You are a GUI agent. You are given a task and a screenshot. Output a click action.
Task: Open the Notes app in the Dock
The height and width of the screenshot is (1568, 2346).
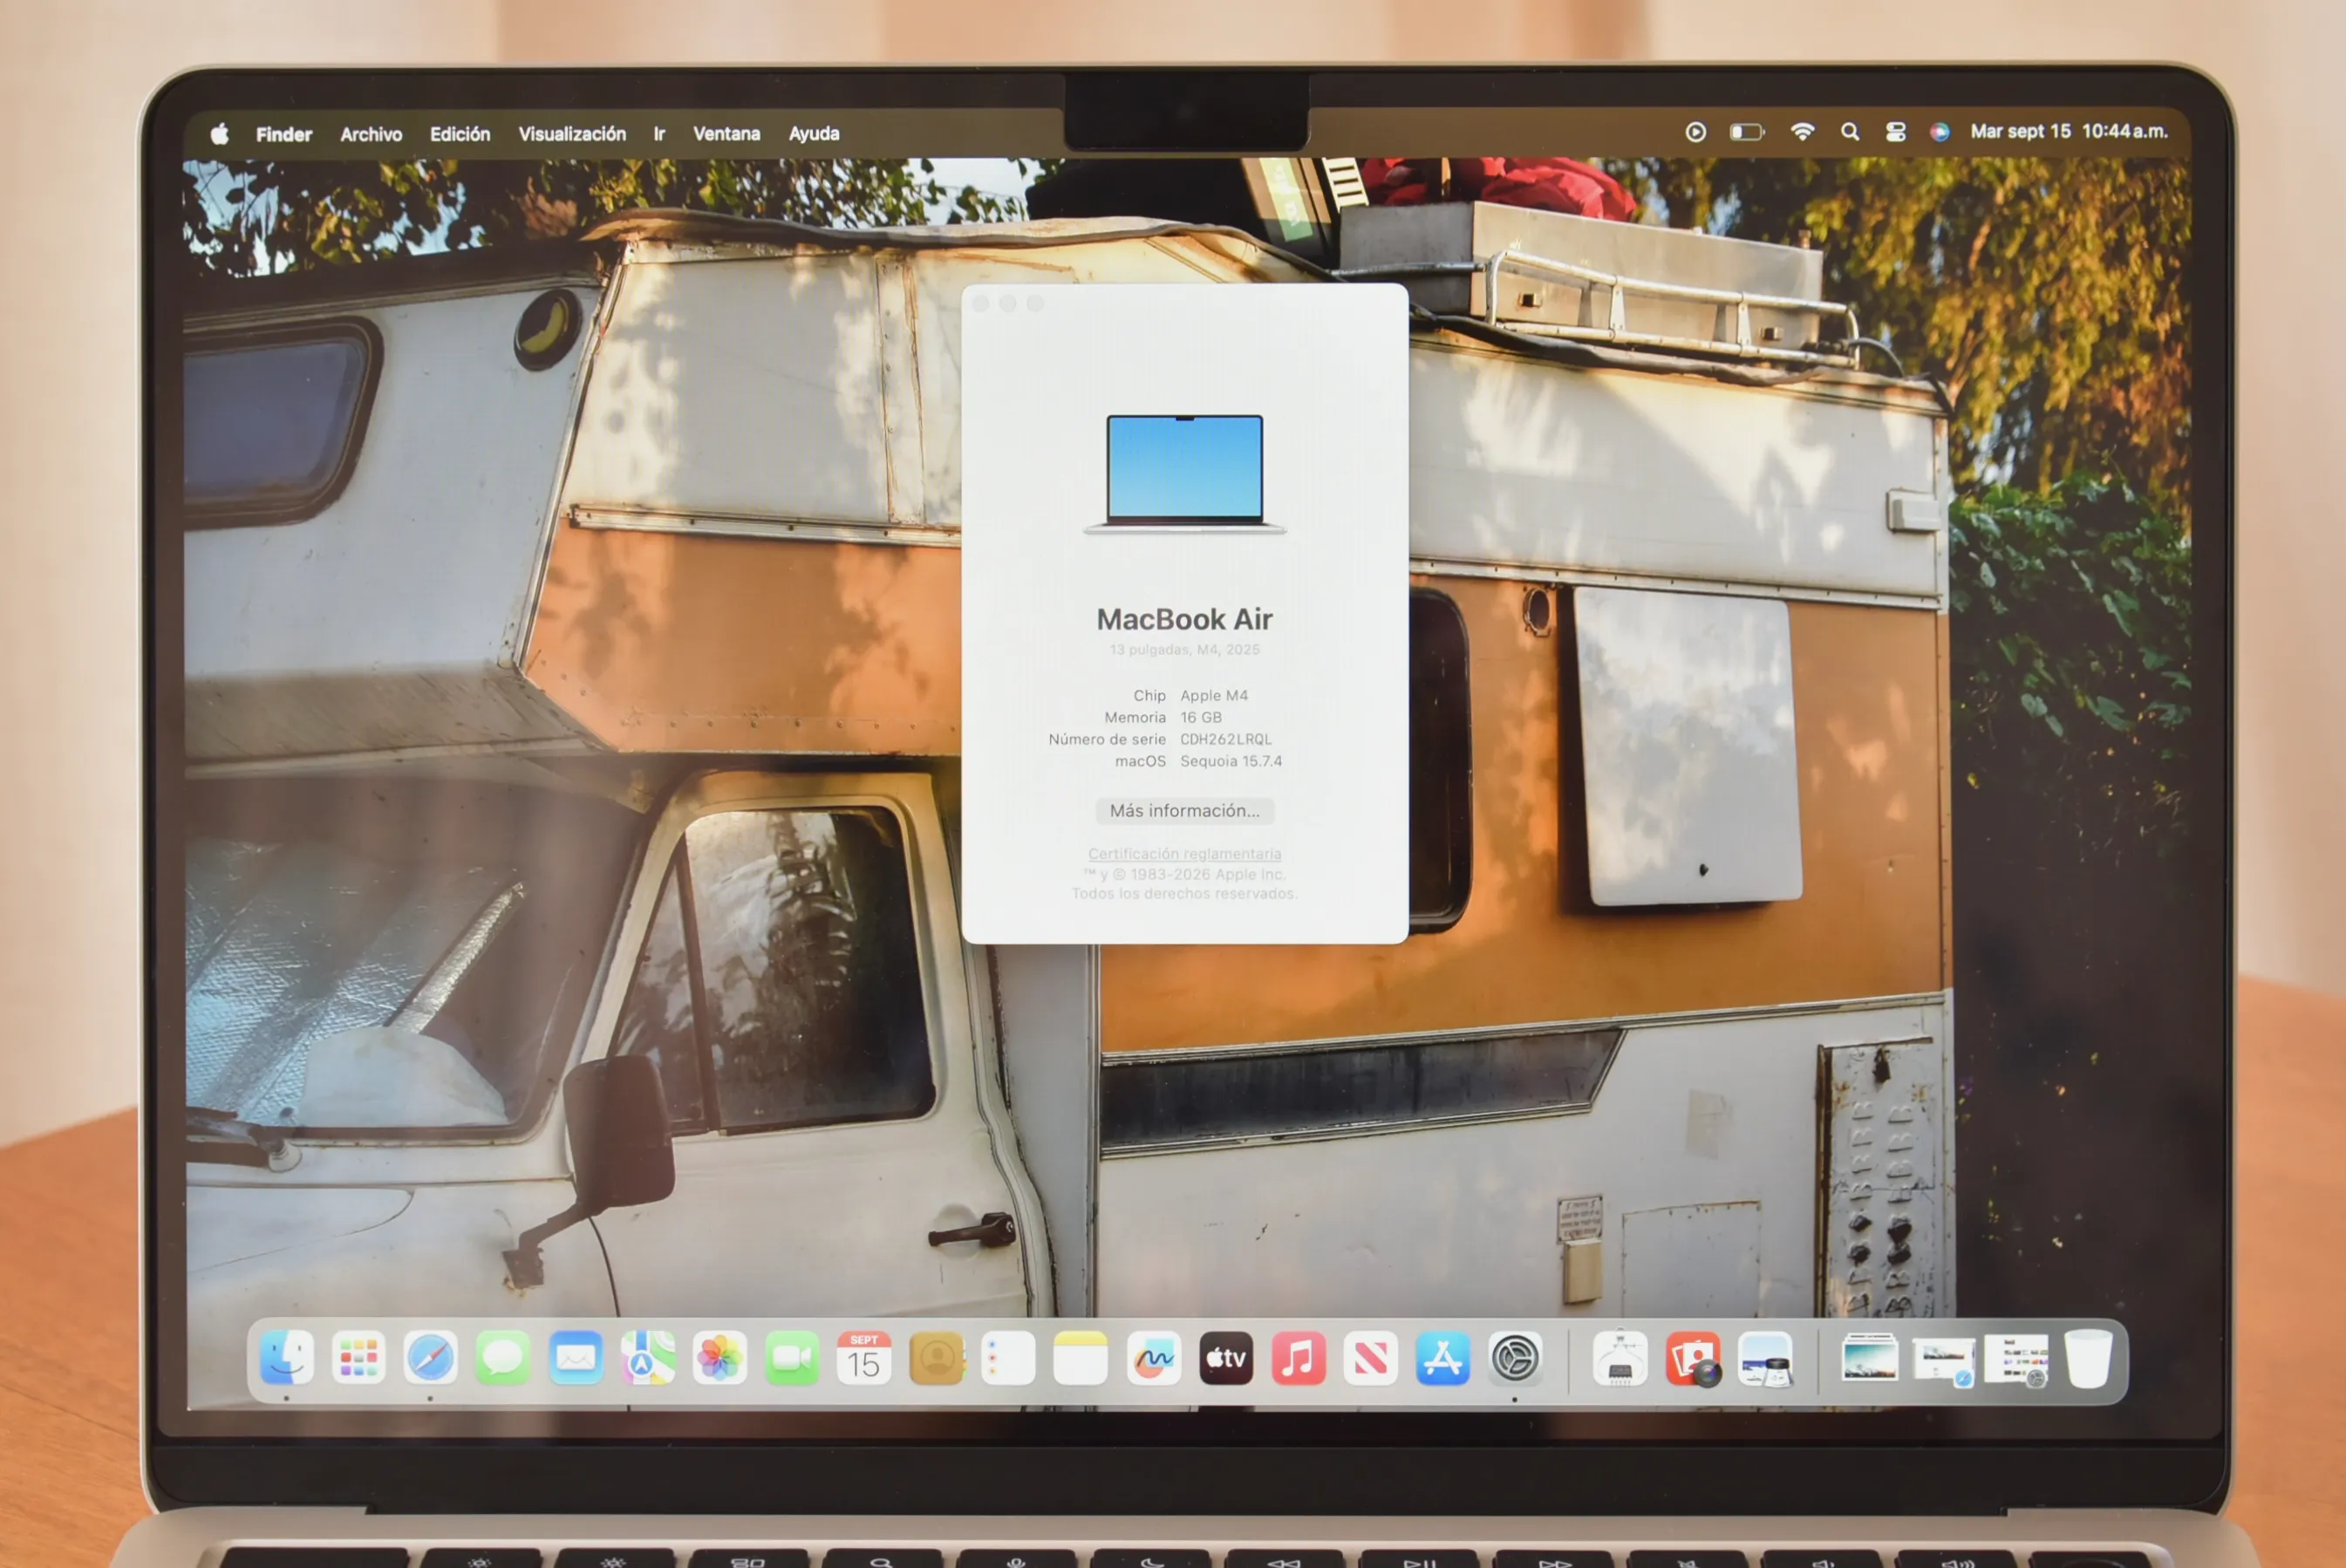[x=1081, y=1358]
